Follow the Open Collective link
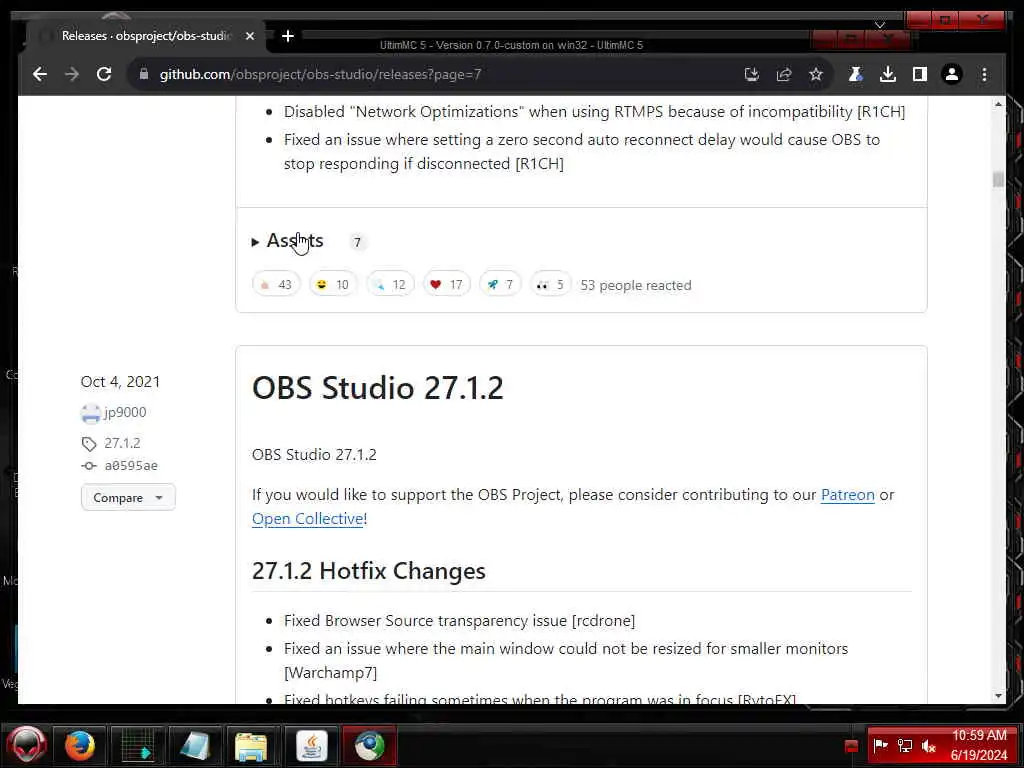This screenshot has height=768, width=1024. tap(308, 519)
